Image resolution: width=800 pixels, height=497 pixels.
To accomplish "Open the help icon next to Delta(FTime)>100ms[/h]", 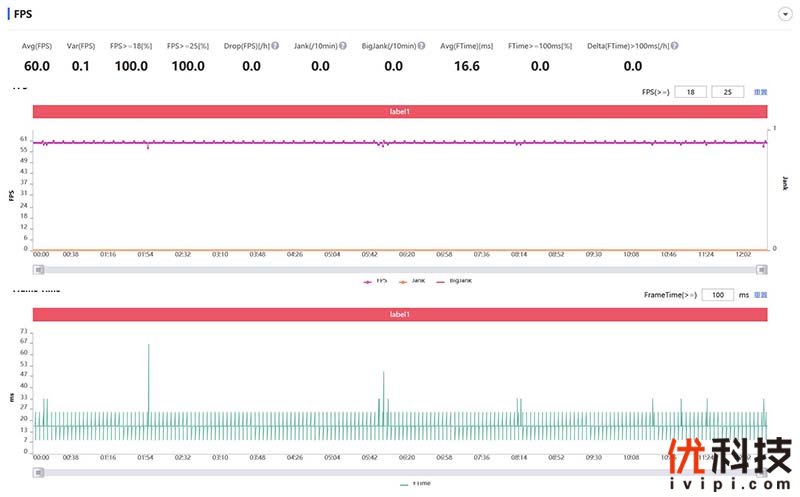I will pyautogui.click(x=675, y=46).
